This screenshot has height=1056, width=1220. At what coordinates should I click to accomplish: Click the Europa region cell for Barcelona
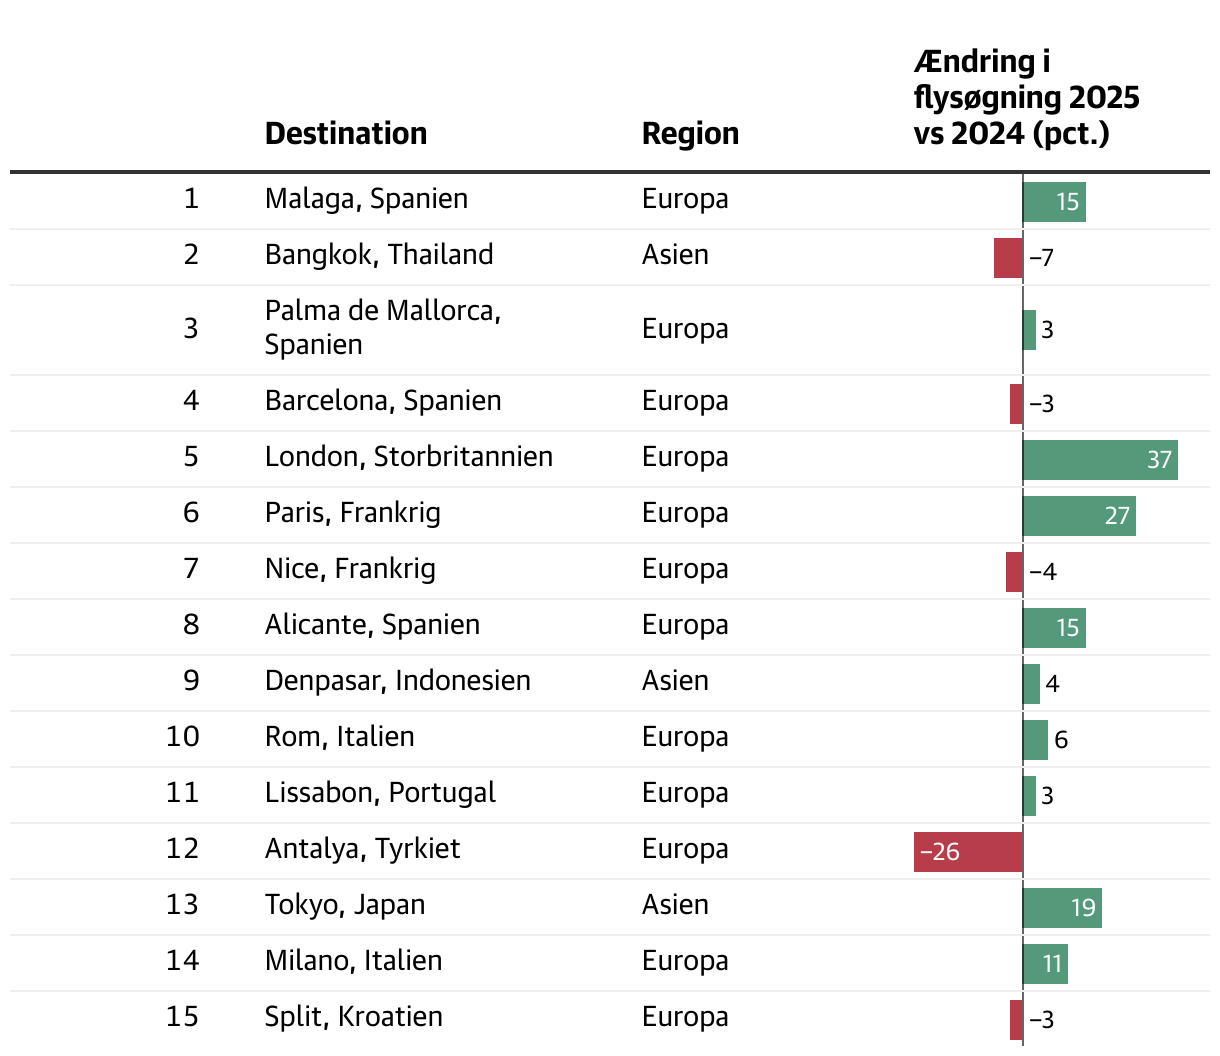click(x=685, y=401)
